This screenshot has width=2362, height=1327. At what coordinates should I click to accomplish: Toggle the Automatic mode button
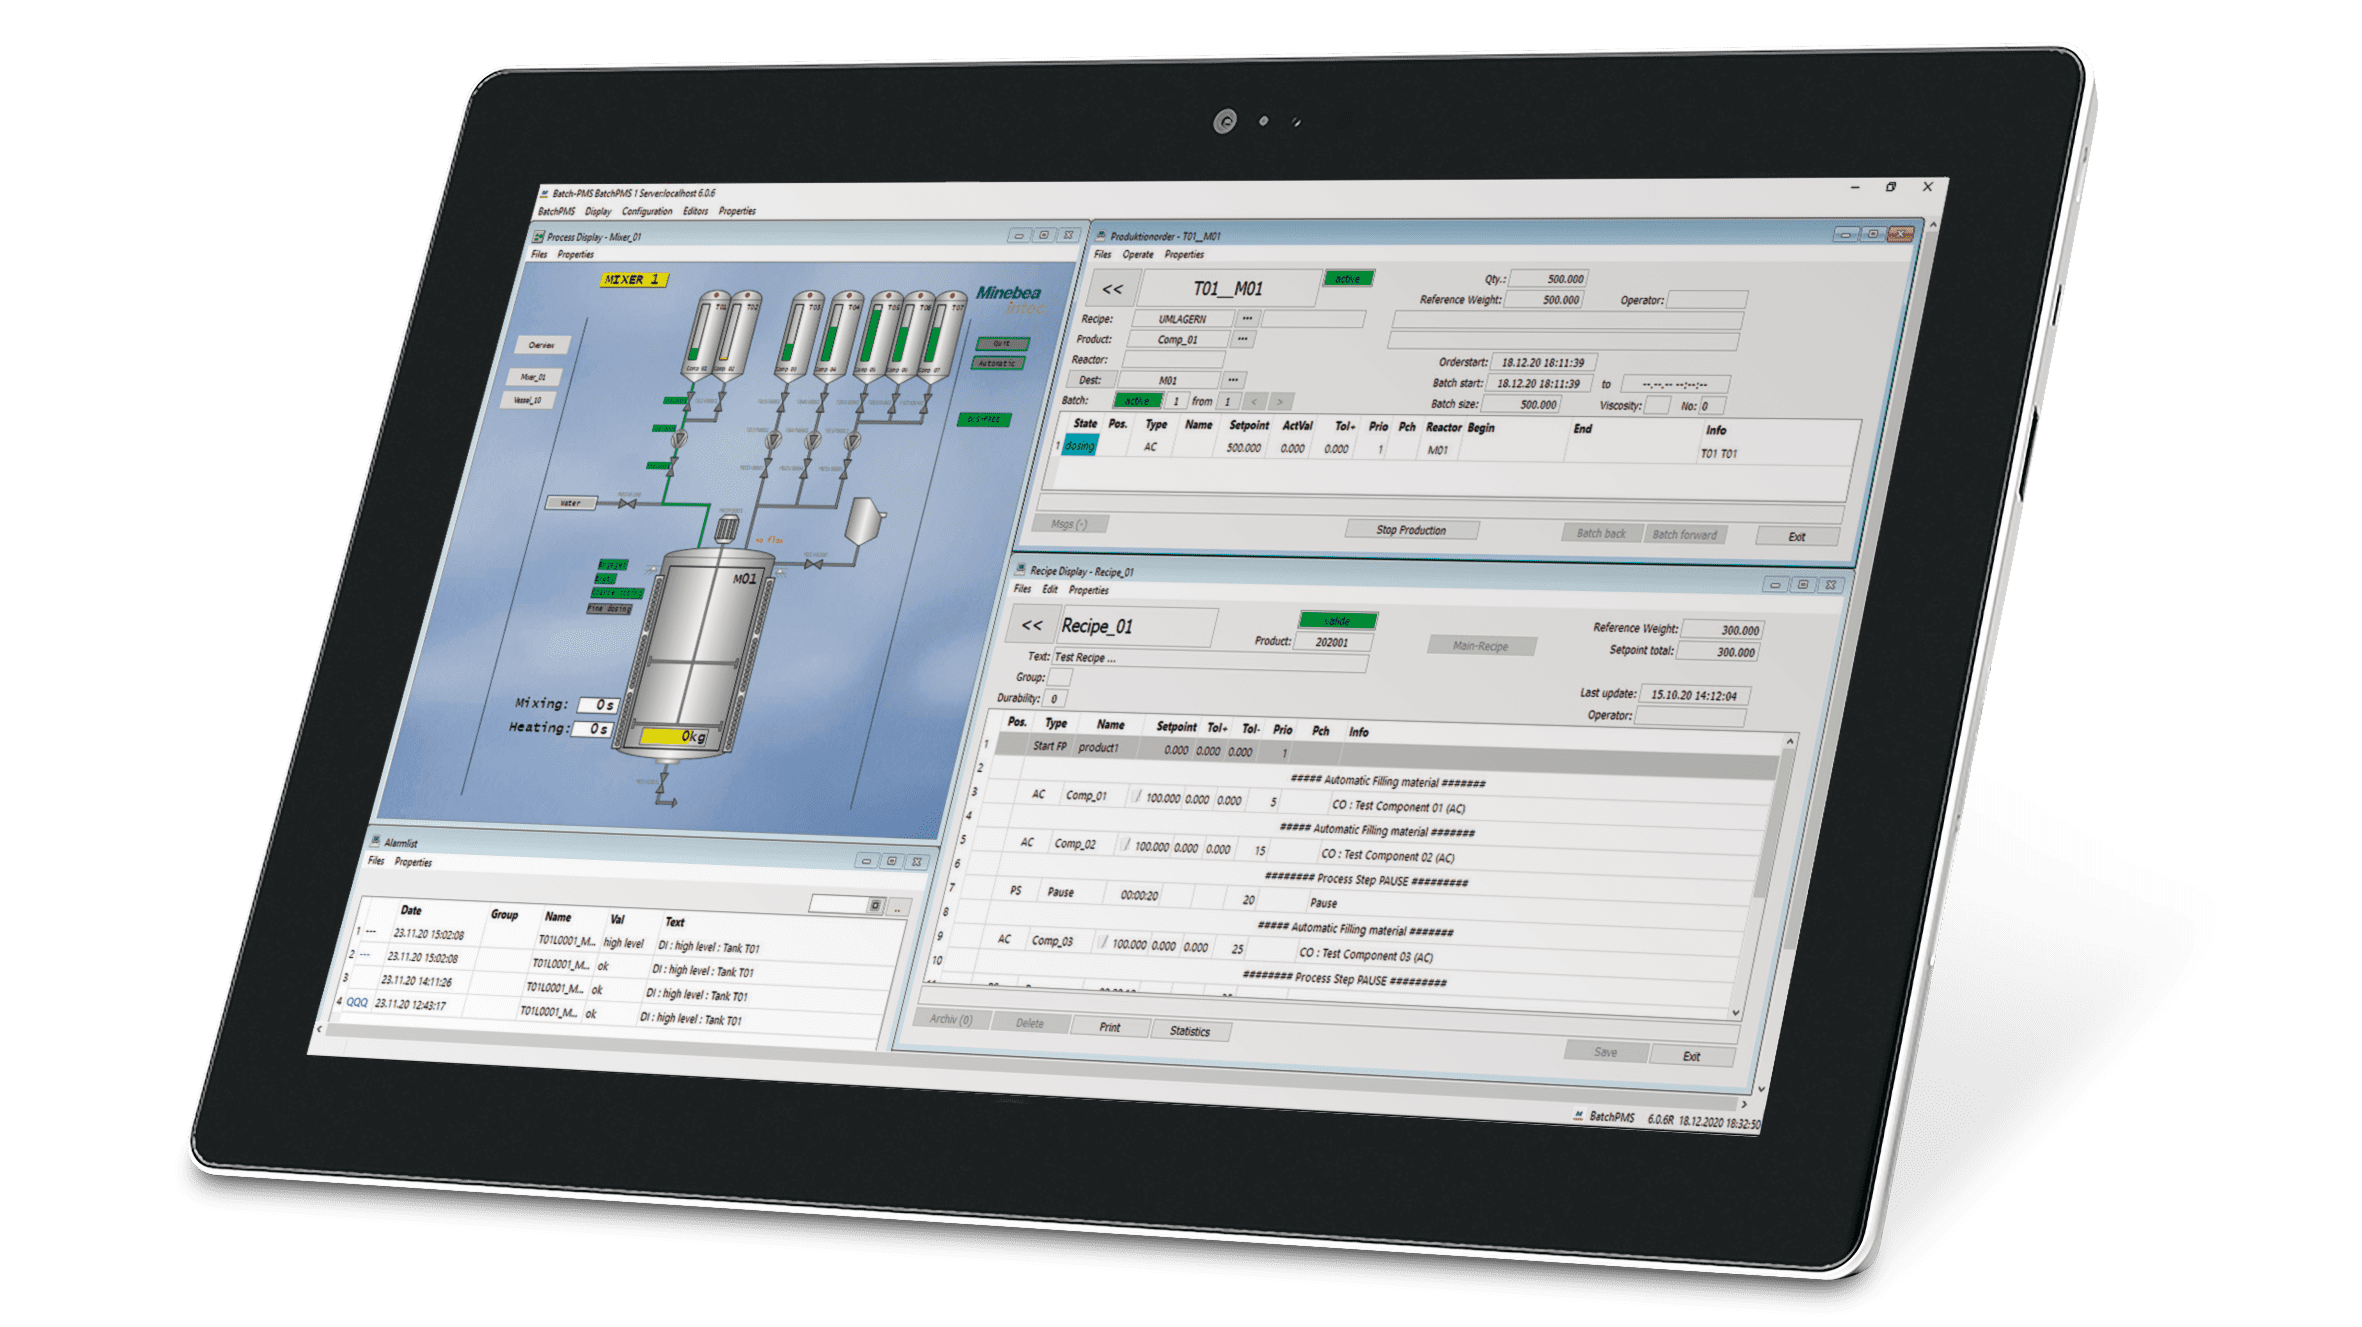pos(998,364)
